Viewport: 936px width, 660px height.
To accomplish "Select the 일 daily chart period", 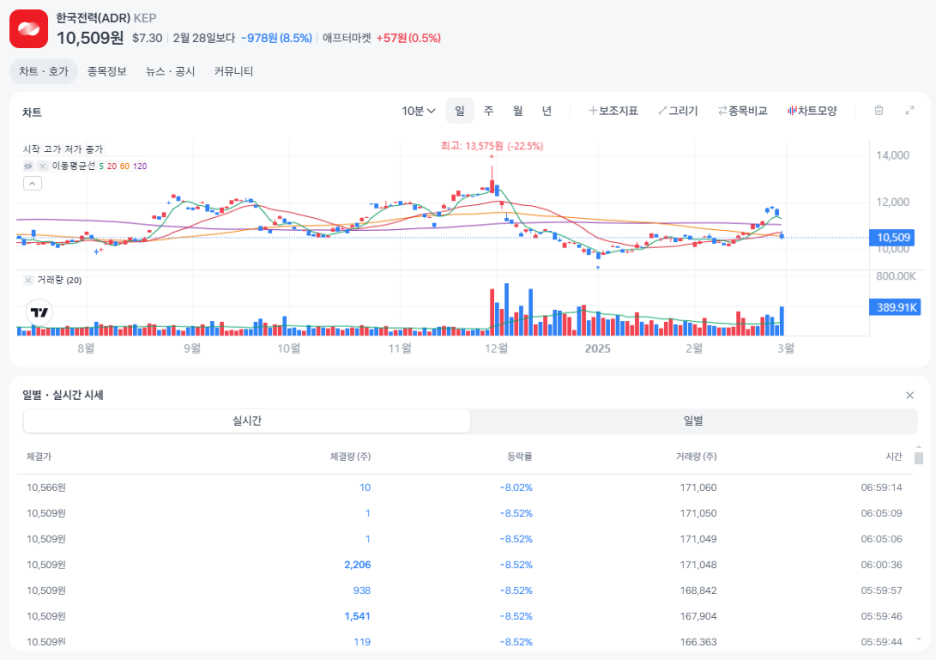I will [x=460, y=111].
